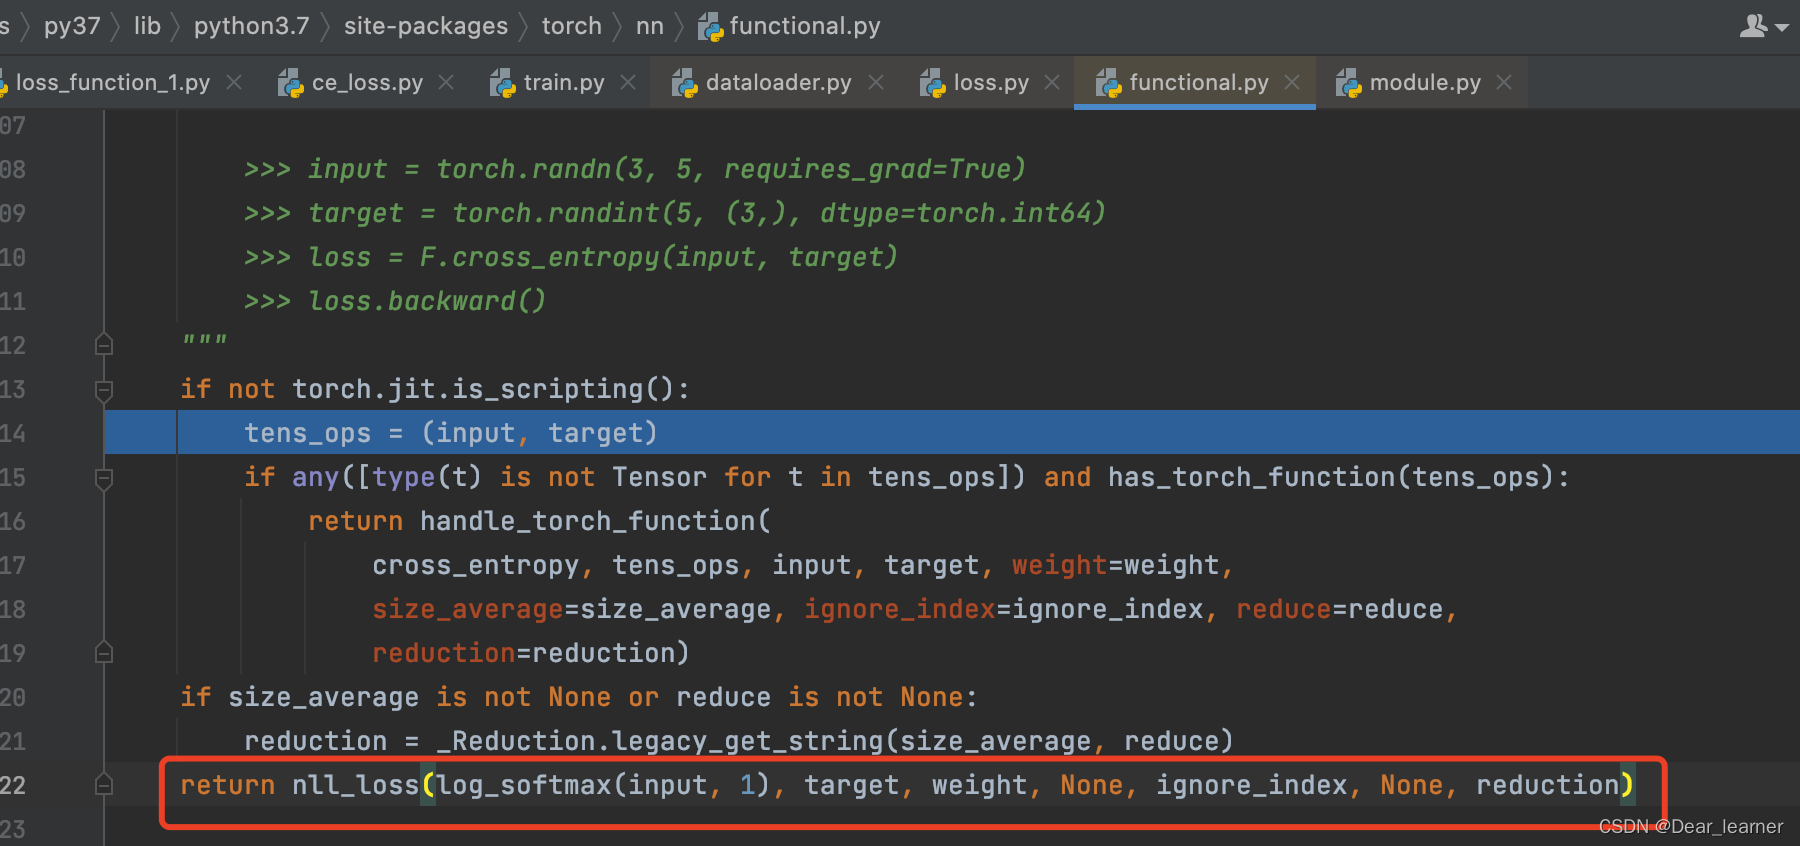Switch to the loss.py tab

coord(991,83)
